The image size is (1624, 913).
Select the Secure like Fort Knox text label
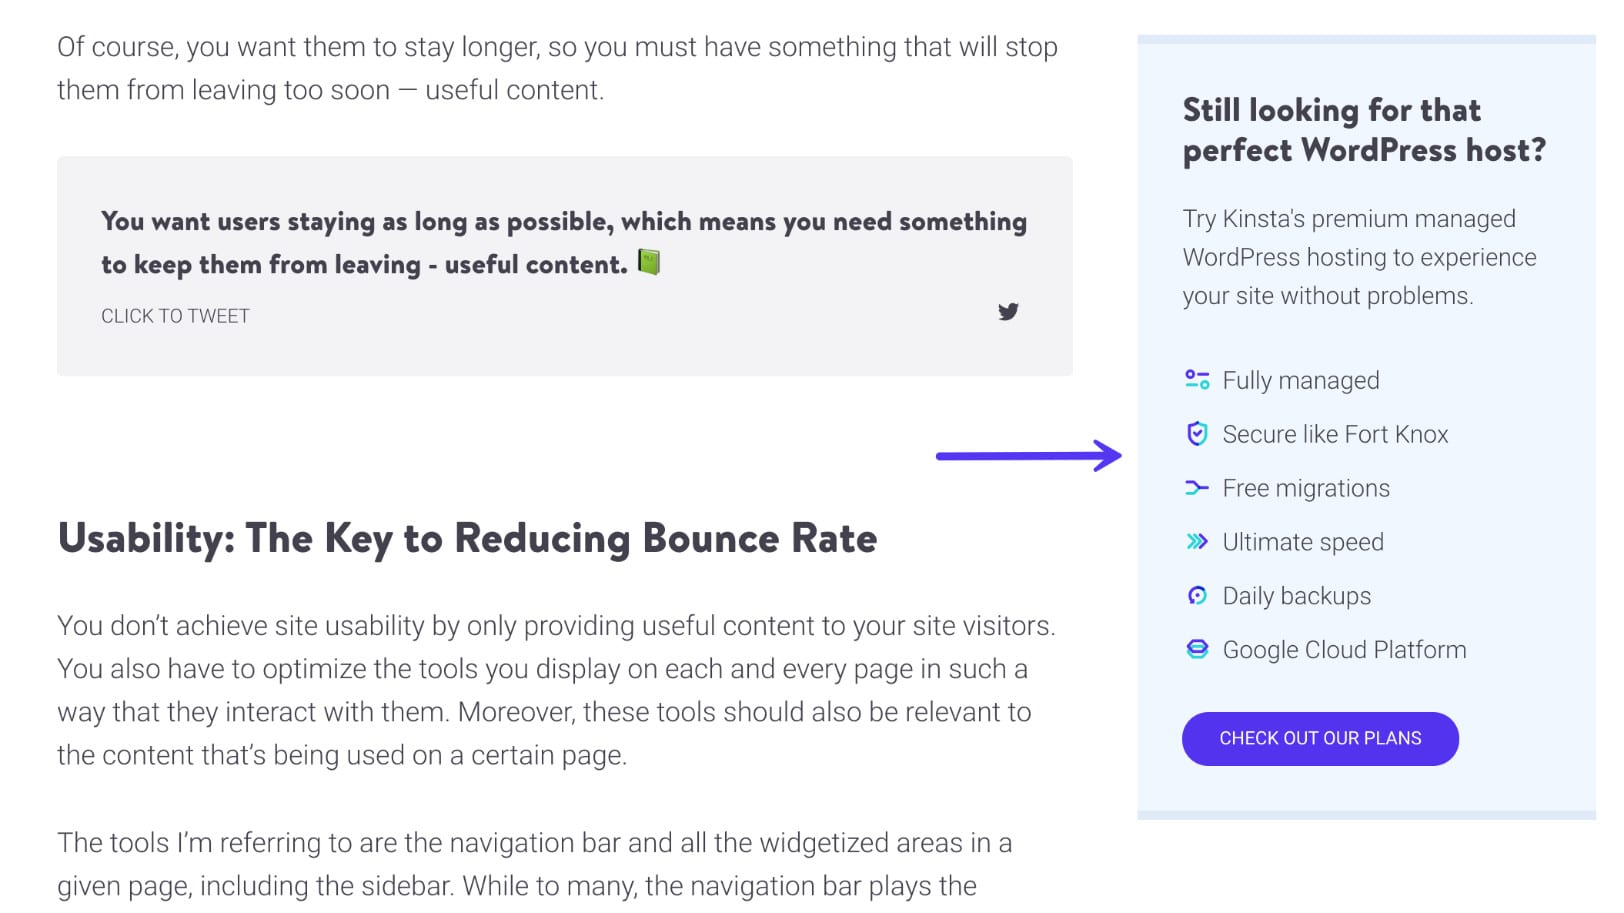[x=1335, y=434]
